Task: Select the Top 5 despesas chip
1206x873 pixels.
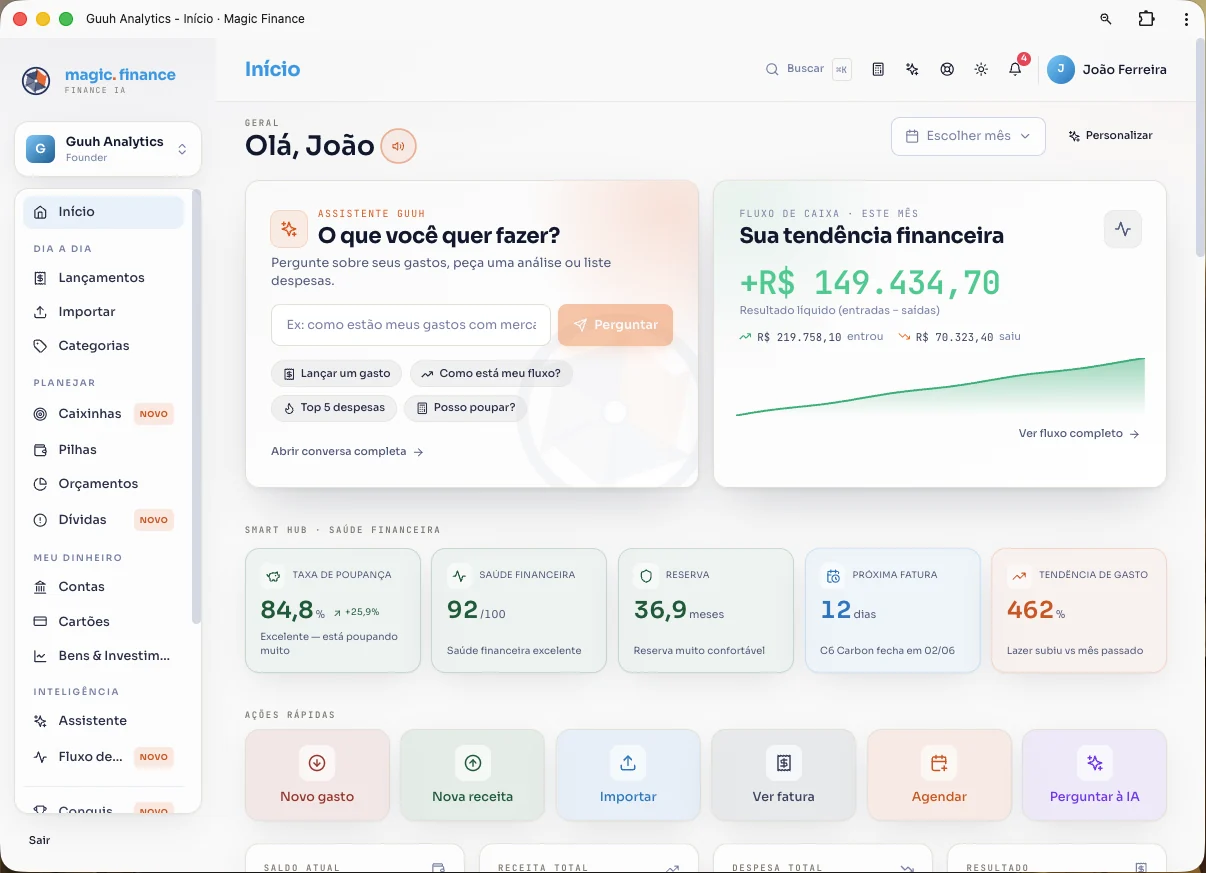Action: [334, 408]
